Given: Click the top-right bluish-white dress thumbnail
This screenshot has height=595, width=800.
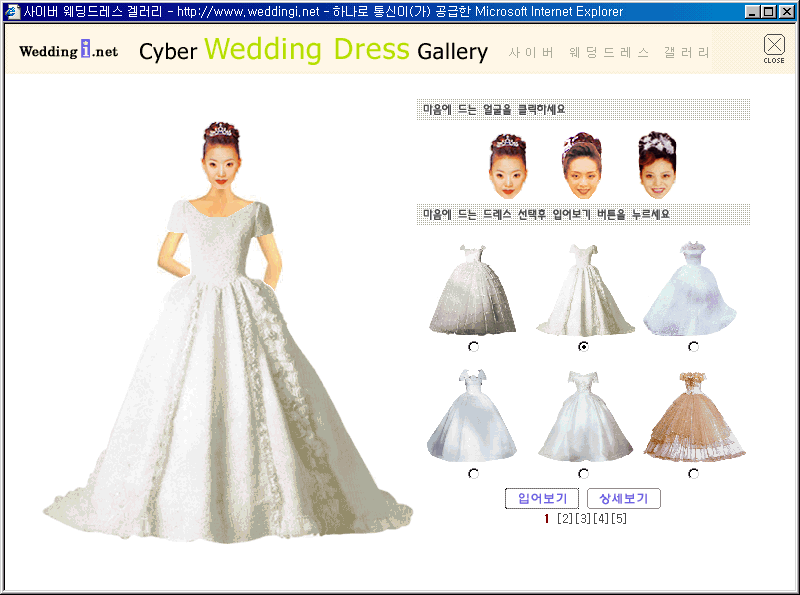Looking at the screenshot, I should coord(691,289).
